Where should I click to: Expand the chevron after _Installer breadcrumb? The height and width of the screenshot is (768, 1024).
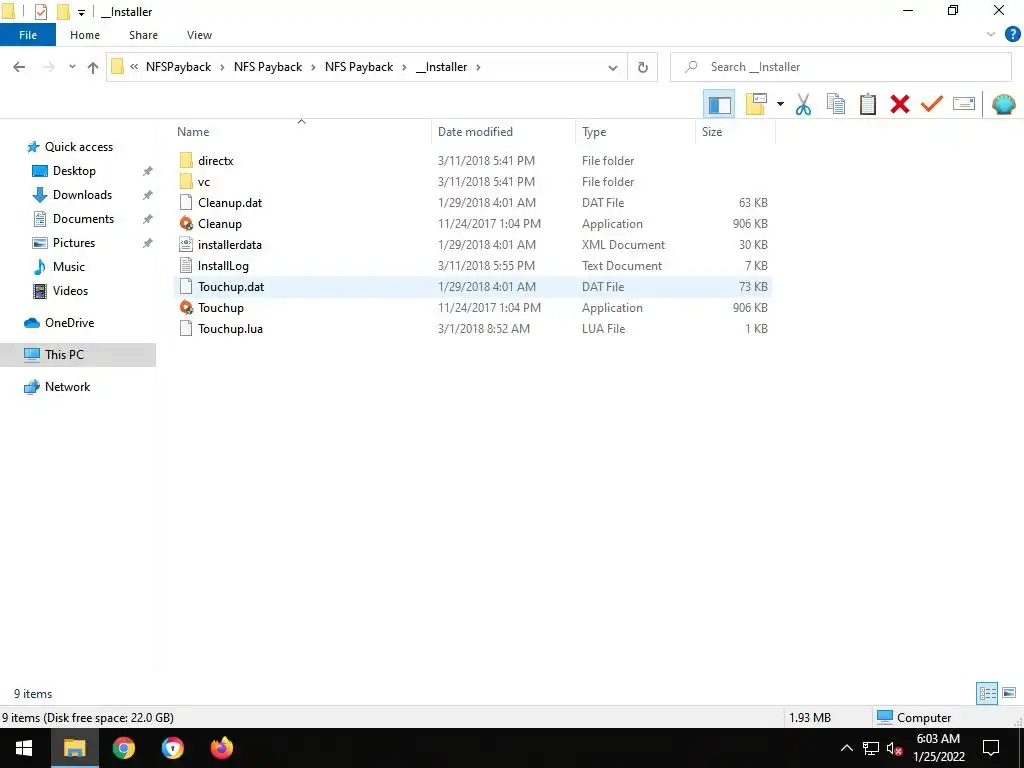tap(478, 67)
